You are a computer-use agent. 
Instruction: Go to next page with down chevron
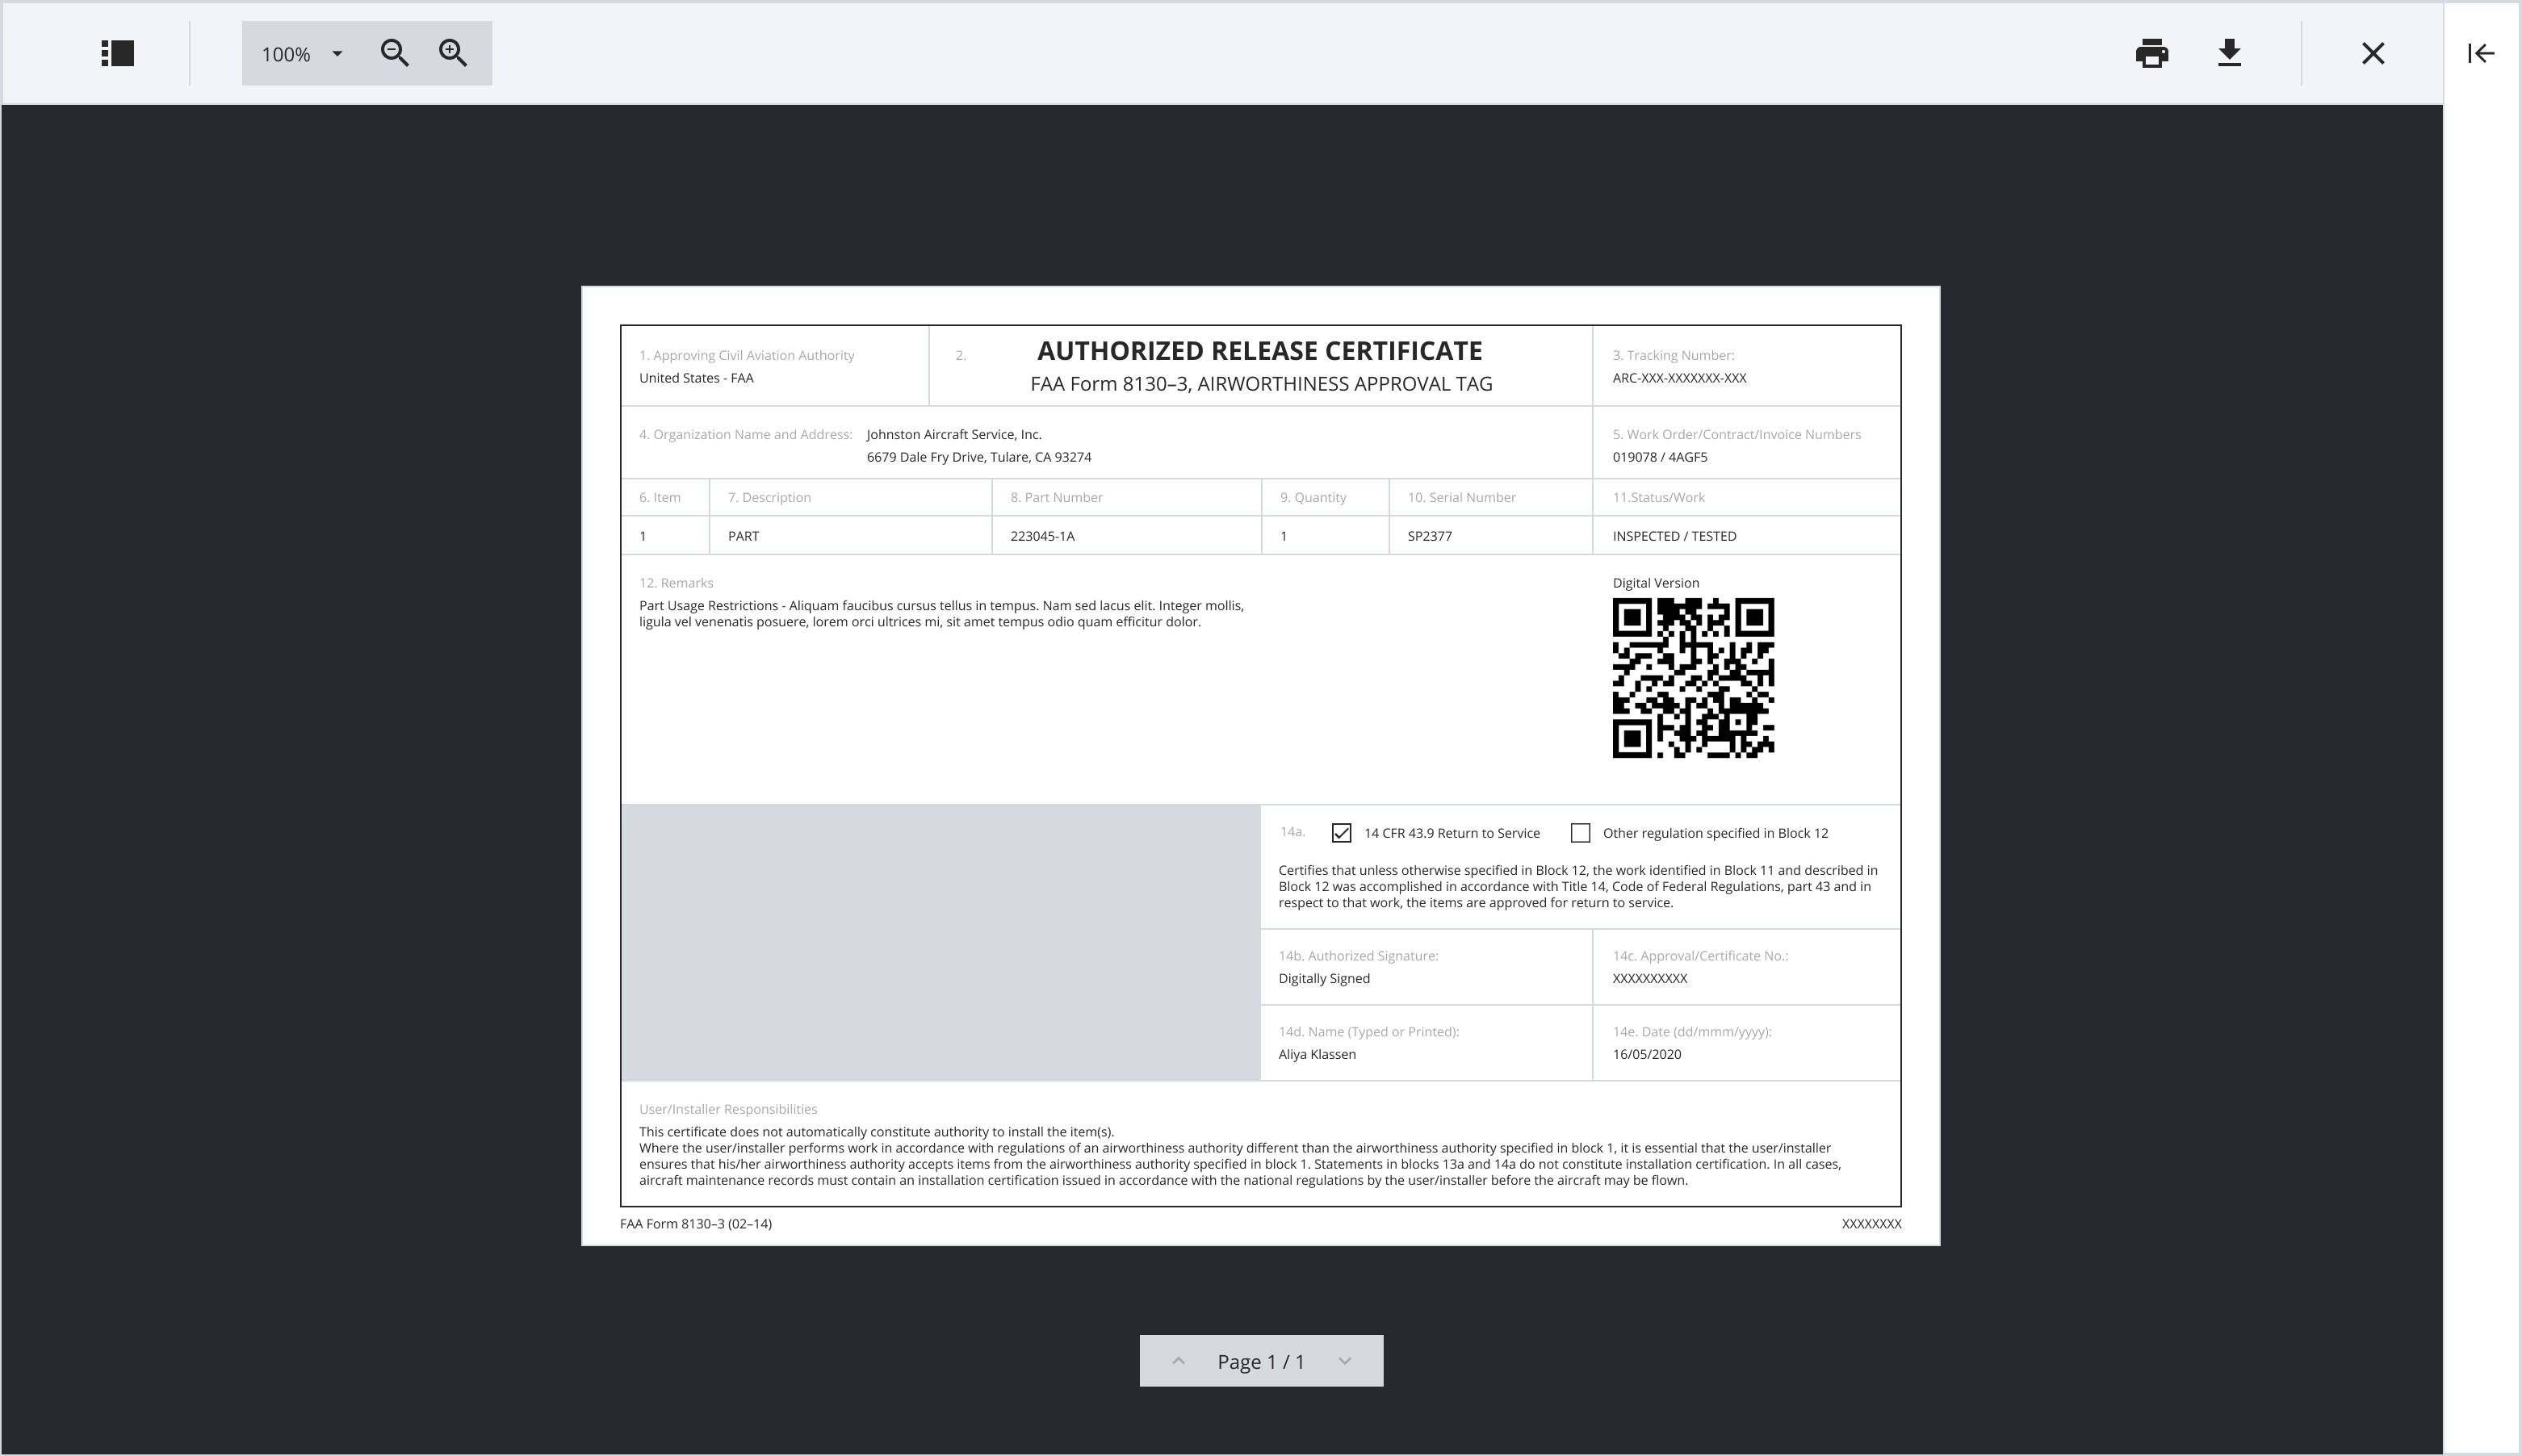pyautogui.click(x=1345, y=1361)
